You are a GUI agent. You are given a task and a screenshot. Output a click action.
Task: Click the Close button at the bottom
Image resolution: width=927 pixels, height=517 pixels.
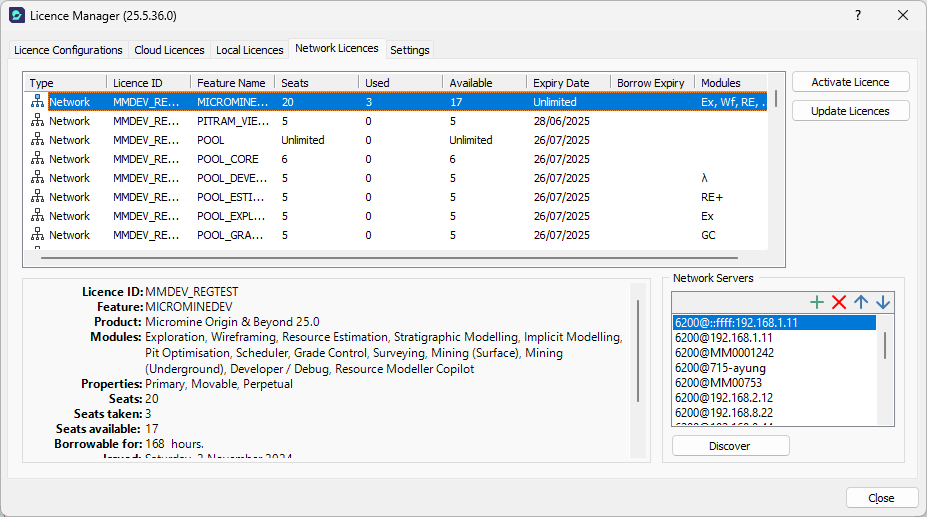pyautogui.click(x=881, y=498)
